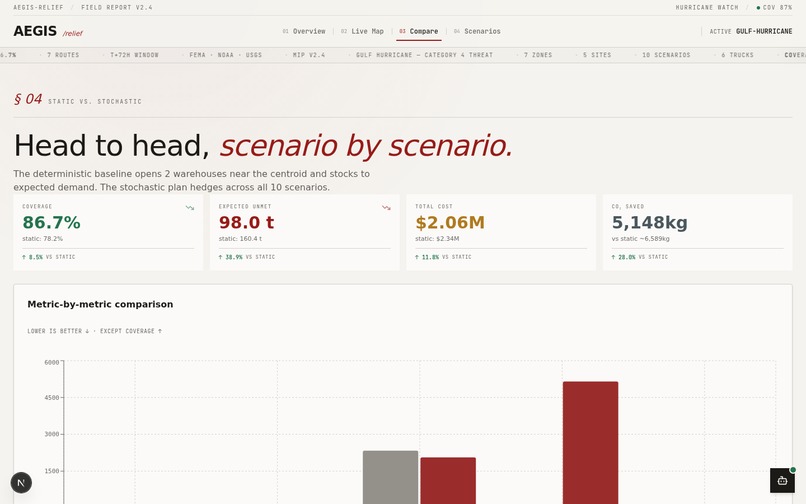The height and width of the screenshot is (504, 806).
Task: Click the CO2 Saved 5,148kg value
Action: coord(649,223)
